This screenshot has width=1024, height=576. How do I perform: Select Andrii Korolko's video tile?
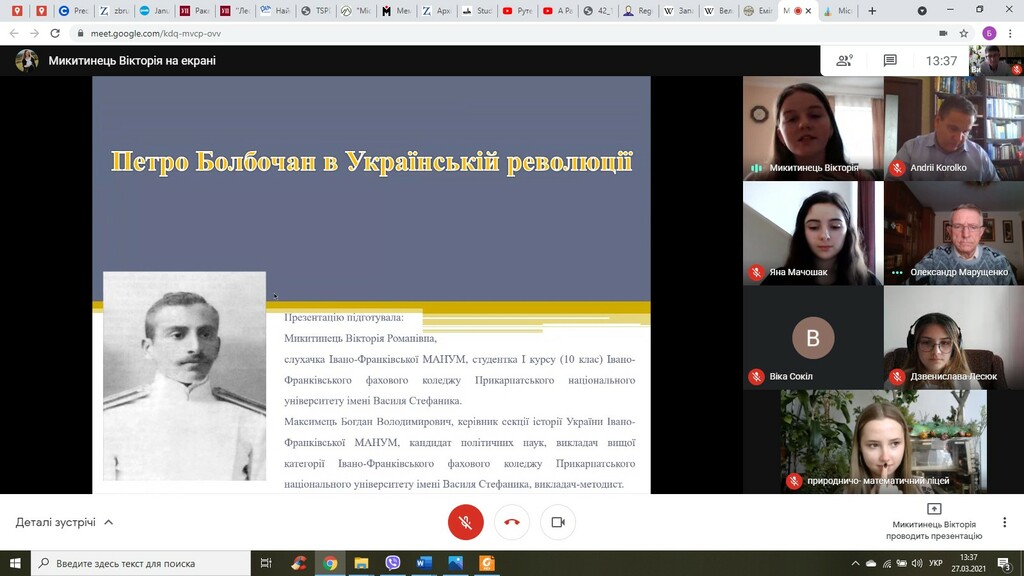(x=954, y=128)
